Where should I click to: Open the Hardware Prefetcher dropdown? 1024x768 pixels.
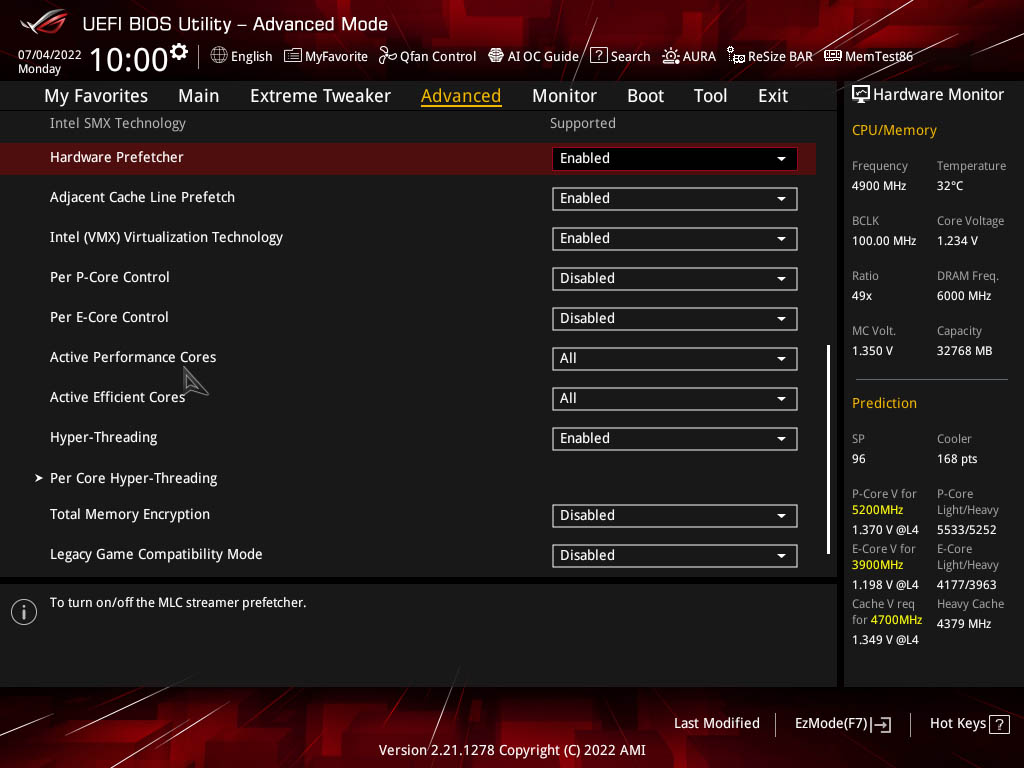pos(674,159)
